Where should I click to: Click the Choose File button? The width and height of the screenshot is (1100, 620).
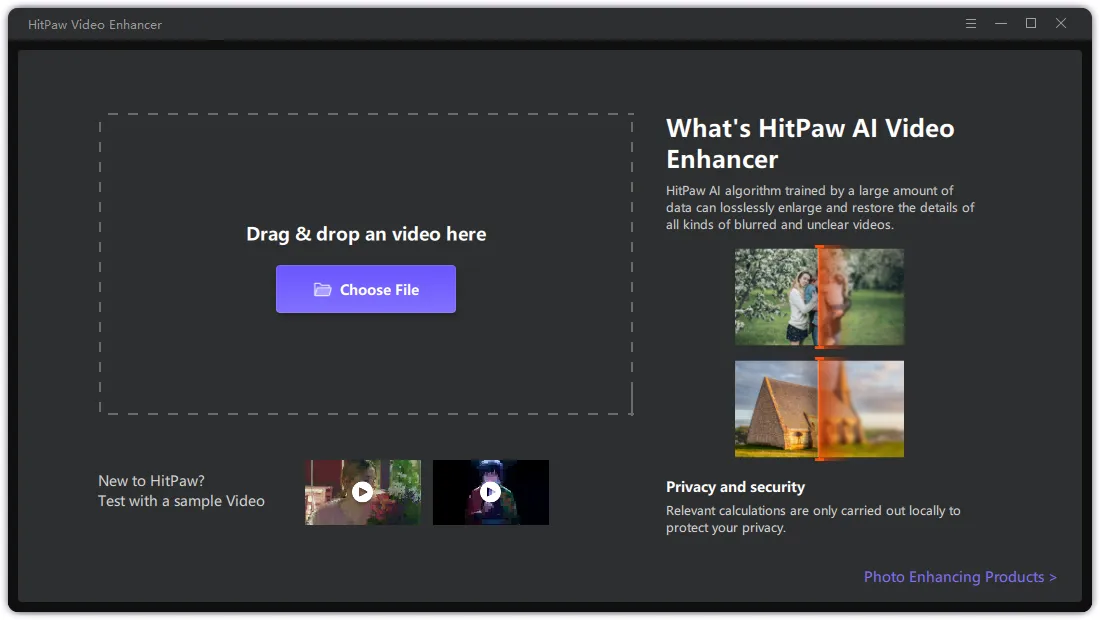(x=366, y=288)
